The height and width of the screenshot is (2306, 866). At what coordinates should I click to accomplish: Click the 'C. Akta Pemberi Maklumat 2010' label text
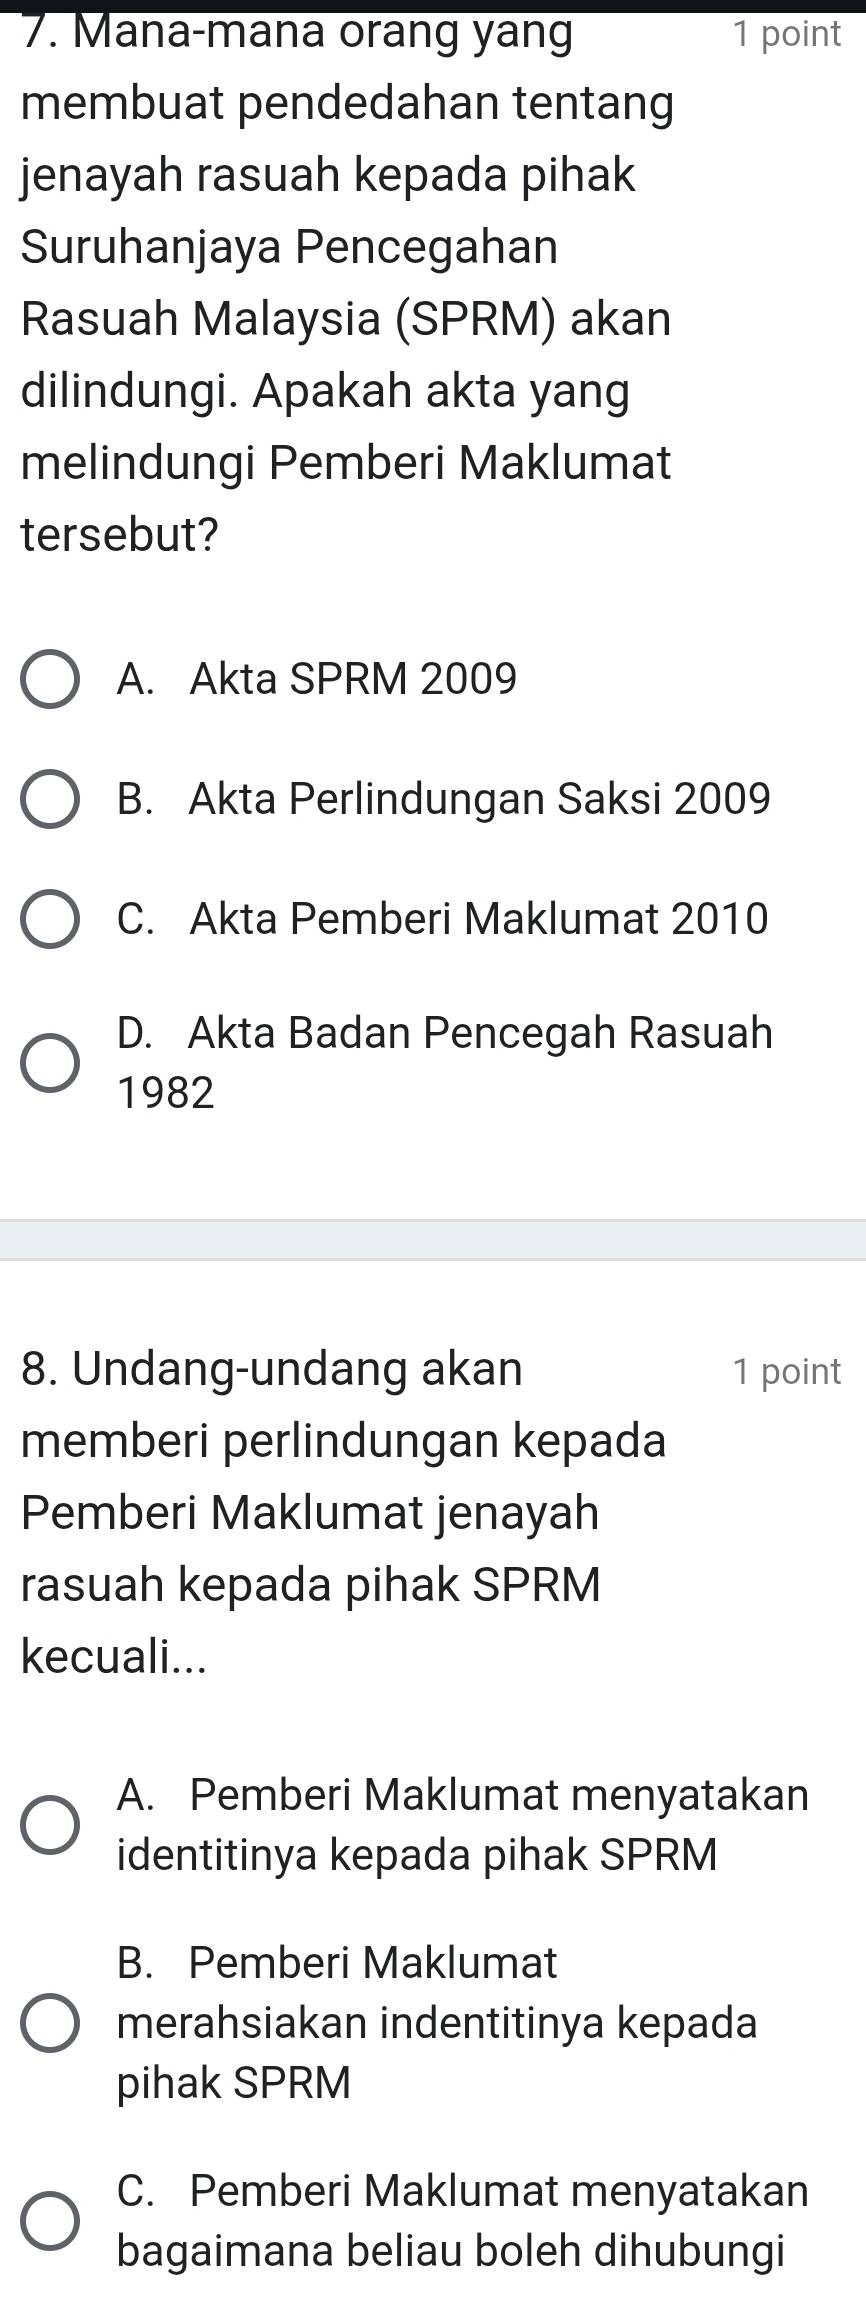click(x=443, y=918)
